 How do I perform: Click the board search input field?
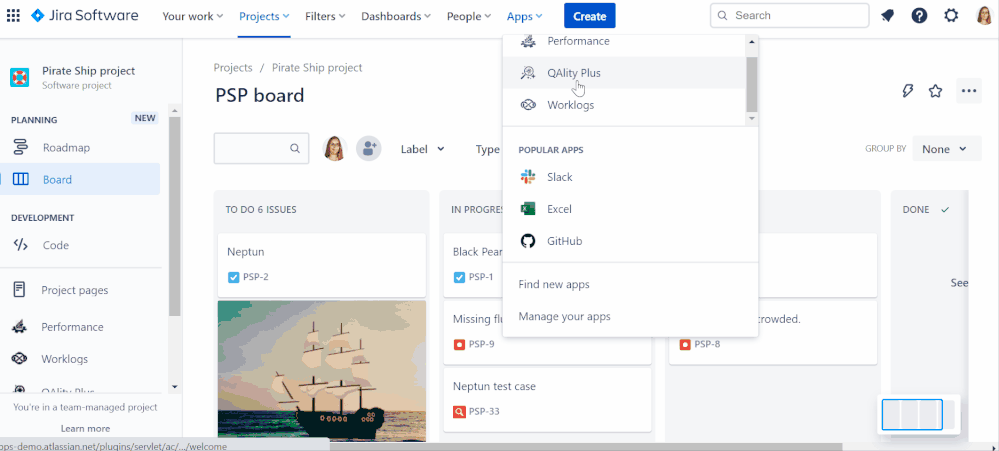tap(261, 148)
